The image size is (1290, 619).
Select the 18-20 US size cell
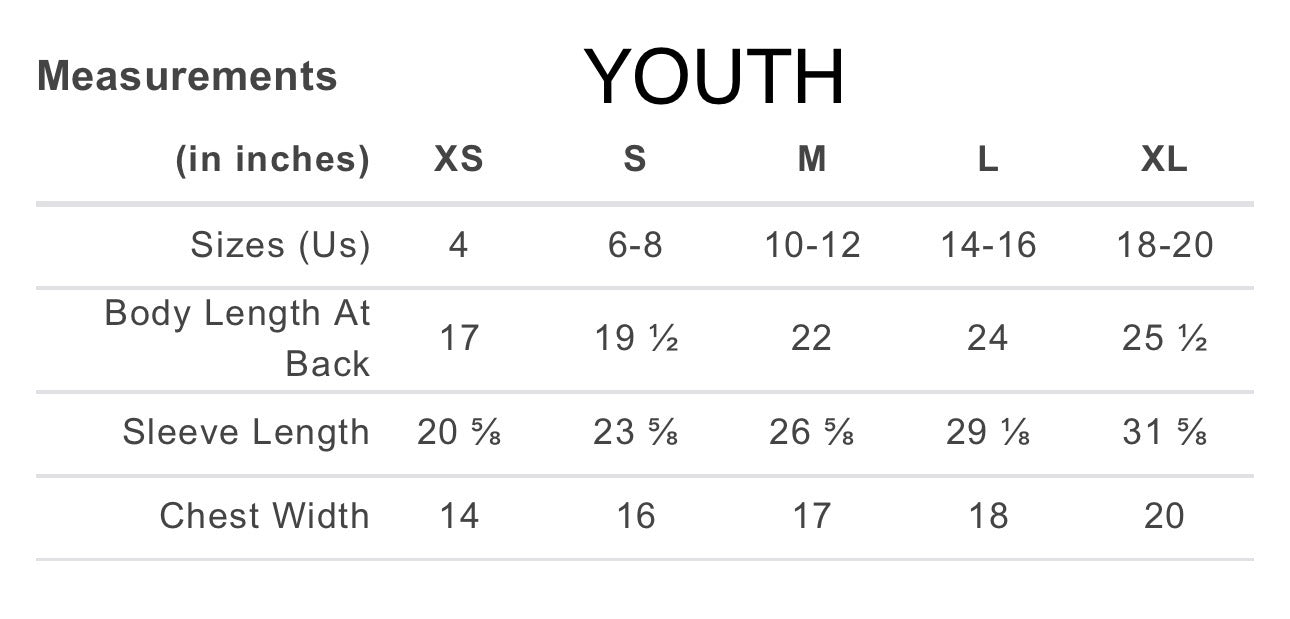click(1164, 245)
